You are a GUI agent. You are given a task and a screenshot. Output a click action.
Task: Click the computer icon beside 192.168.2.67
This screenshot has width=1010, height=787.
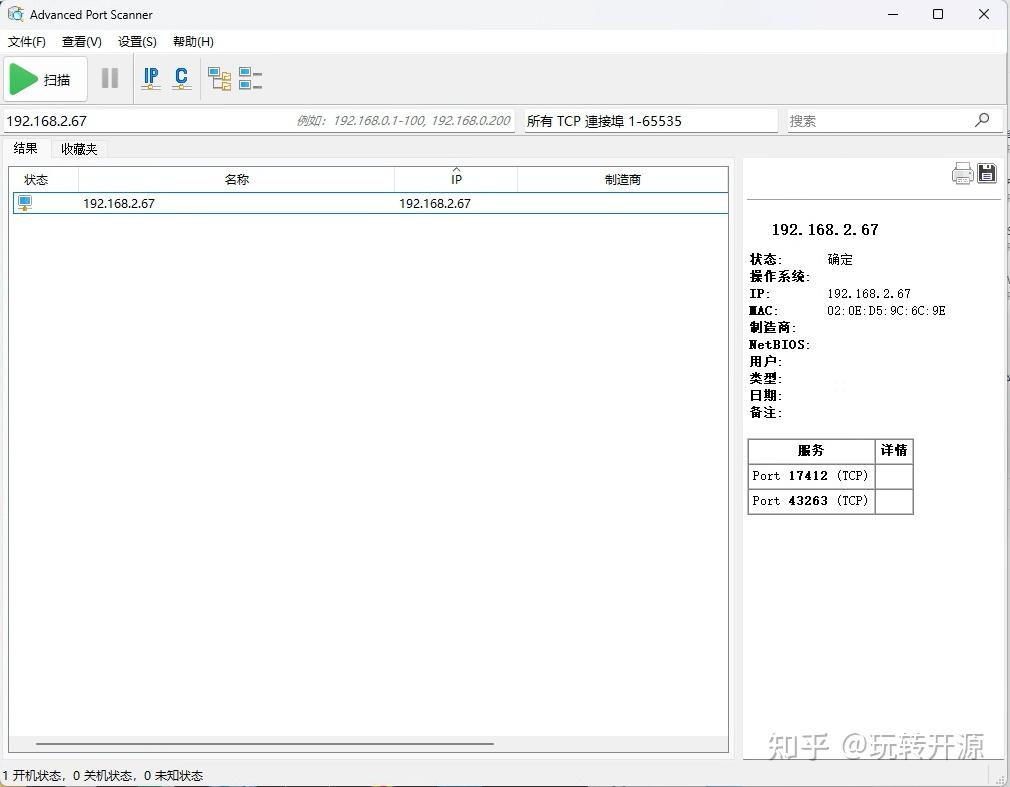23,203
